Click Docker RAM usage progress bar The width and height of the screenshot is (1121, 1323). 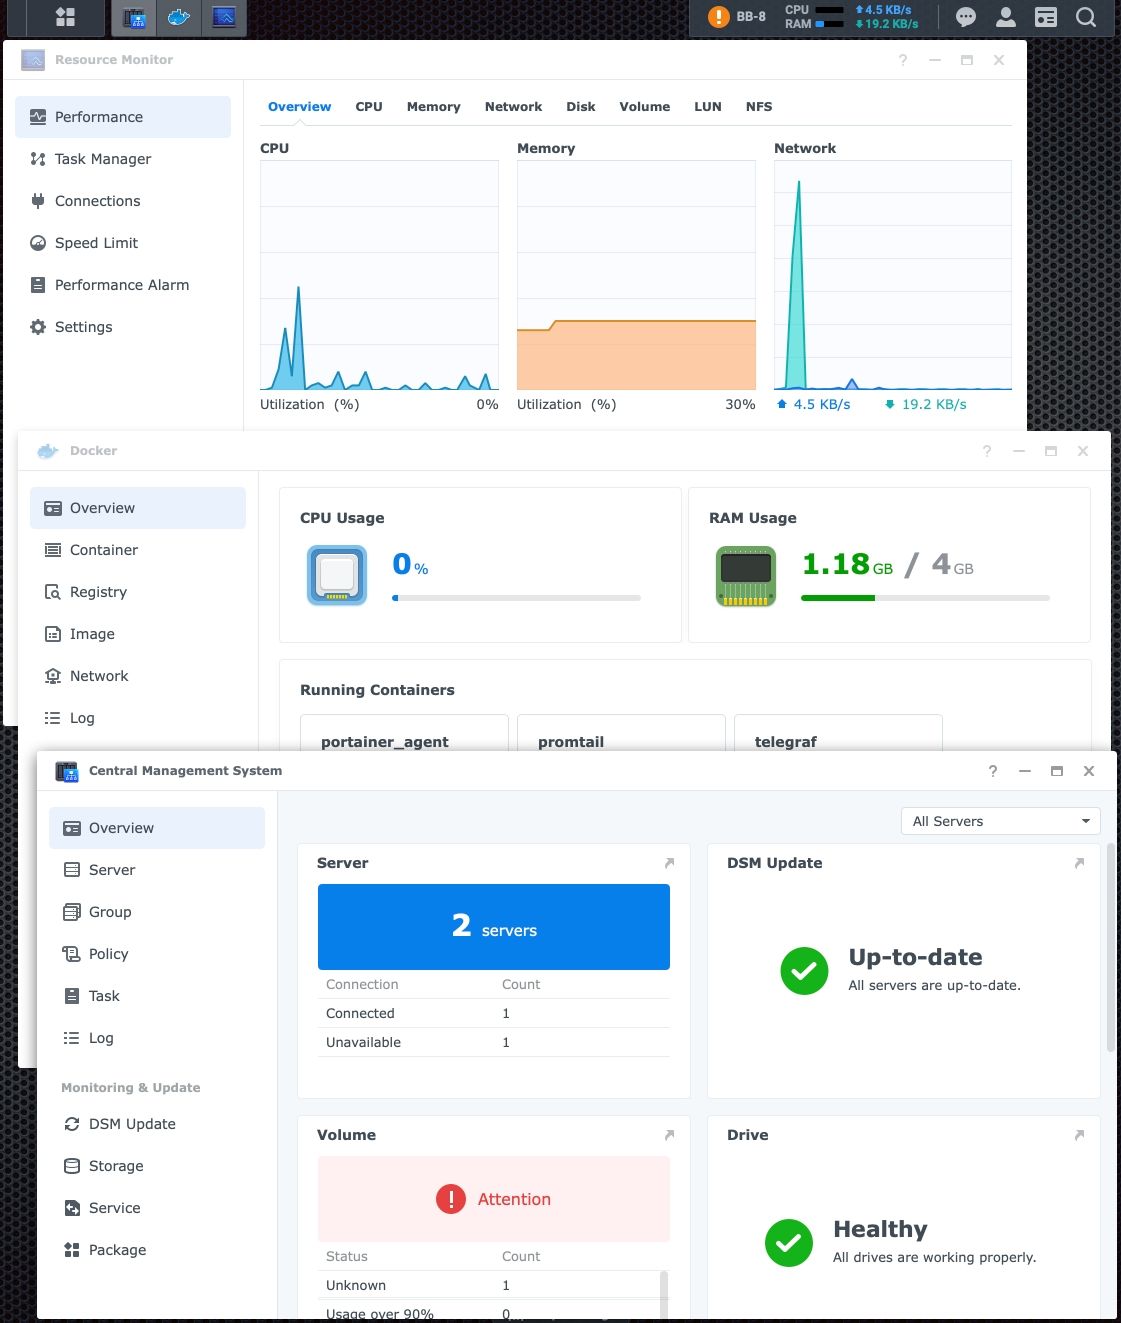click(926, 598)
